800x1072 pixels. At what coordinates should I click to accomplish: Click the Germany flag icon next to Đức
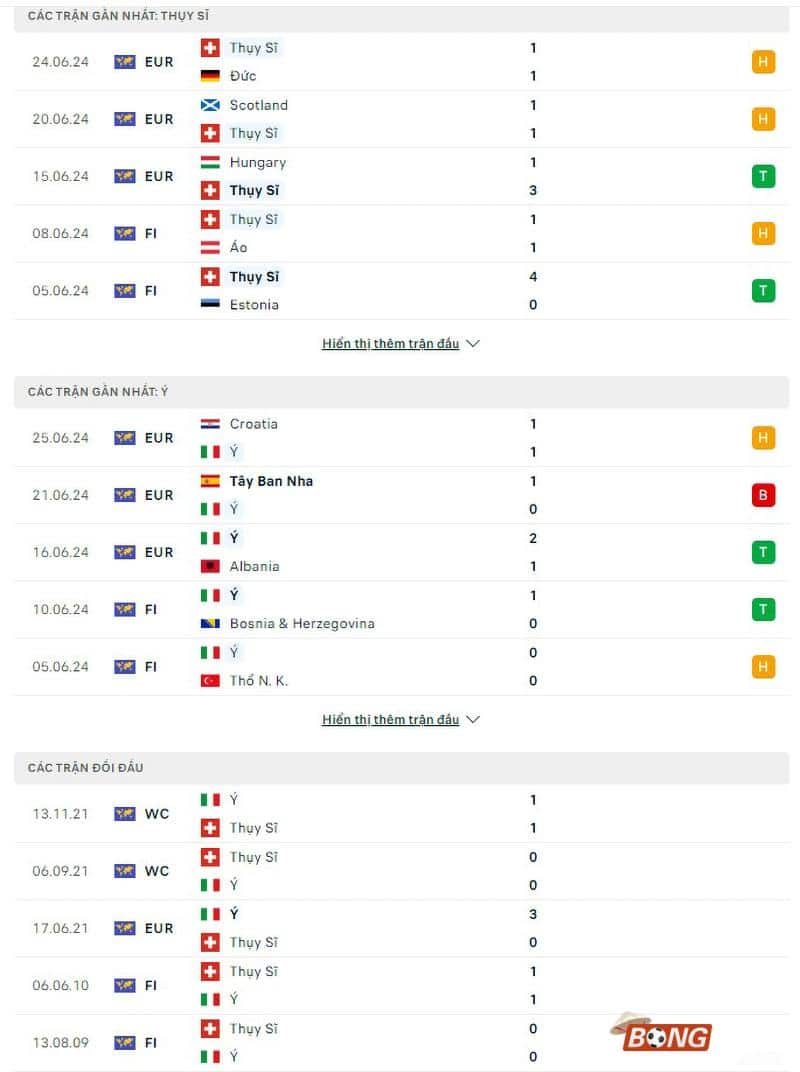(210, 76)
